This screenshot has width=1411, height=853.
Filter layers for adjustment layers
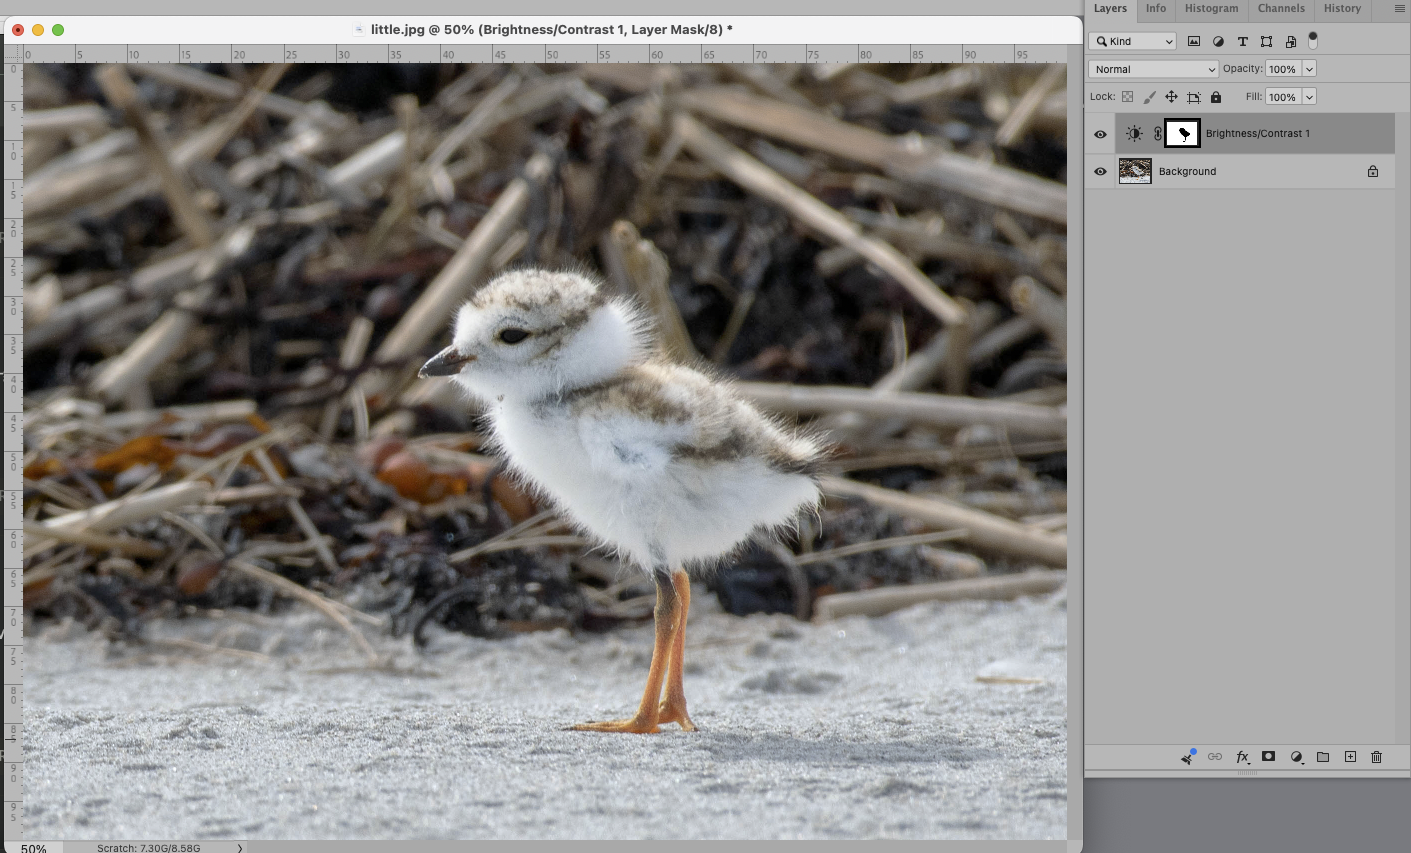(1218, 41)
